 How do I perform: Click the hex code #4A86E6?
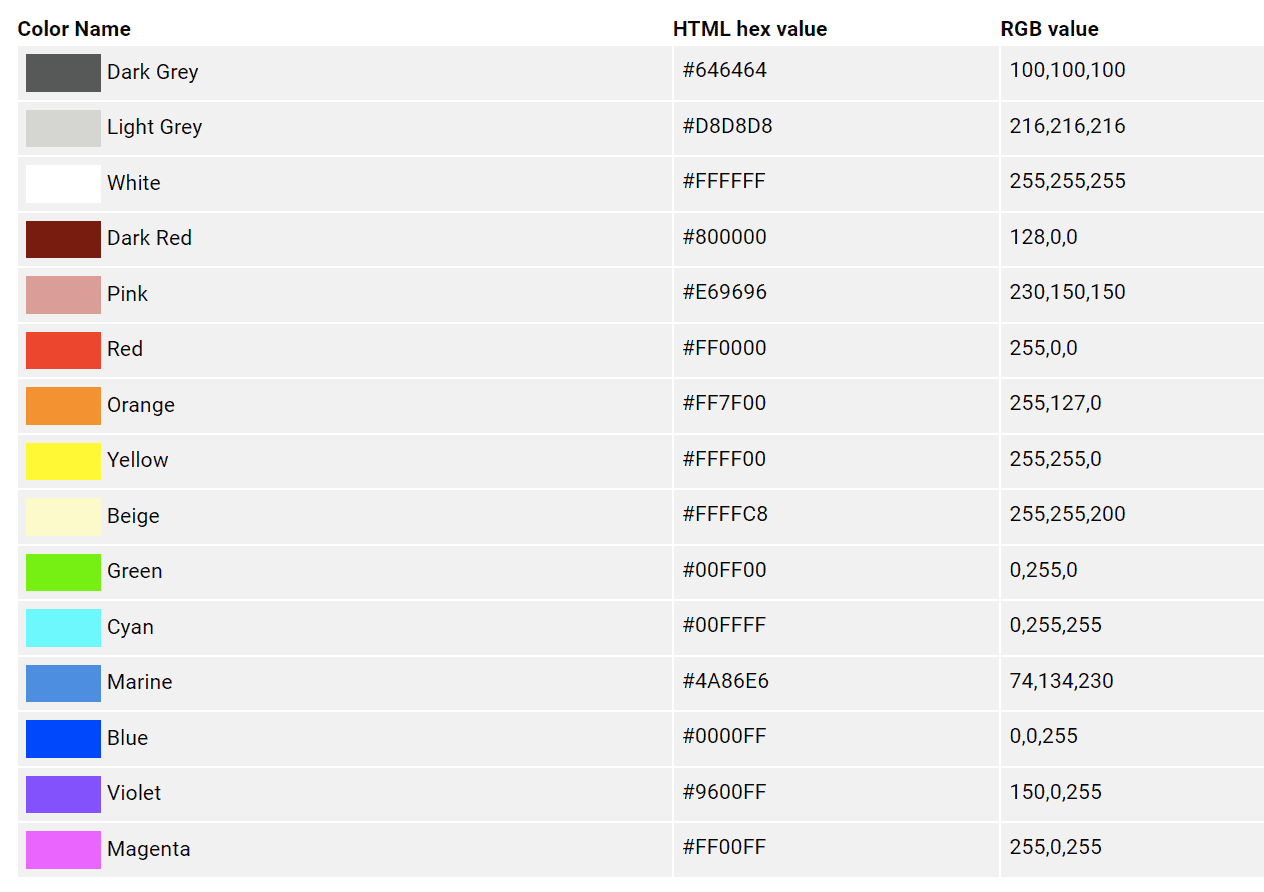coord(725,681)
